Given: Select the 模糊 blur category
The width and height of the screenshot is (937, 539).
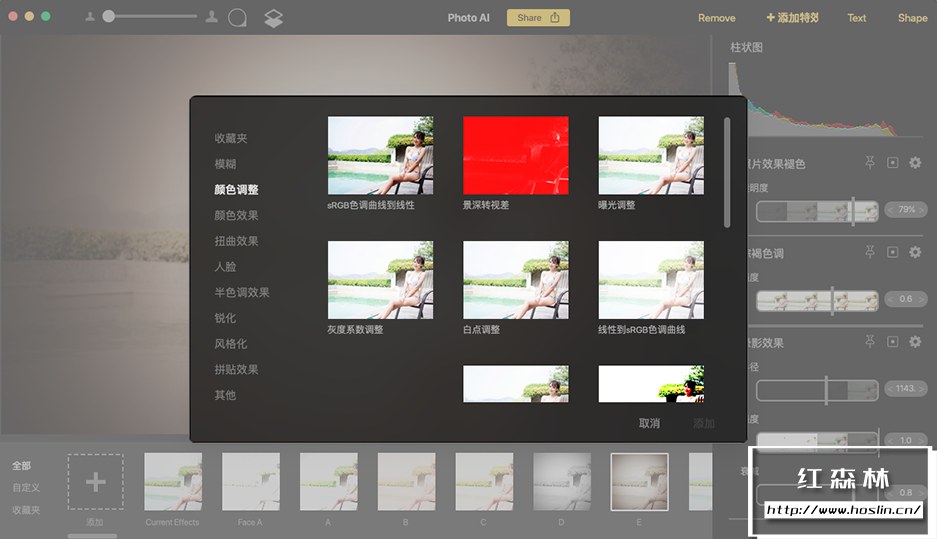Looking at the screenshot, I should tap(225, 164).
